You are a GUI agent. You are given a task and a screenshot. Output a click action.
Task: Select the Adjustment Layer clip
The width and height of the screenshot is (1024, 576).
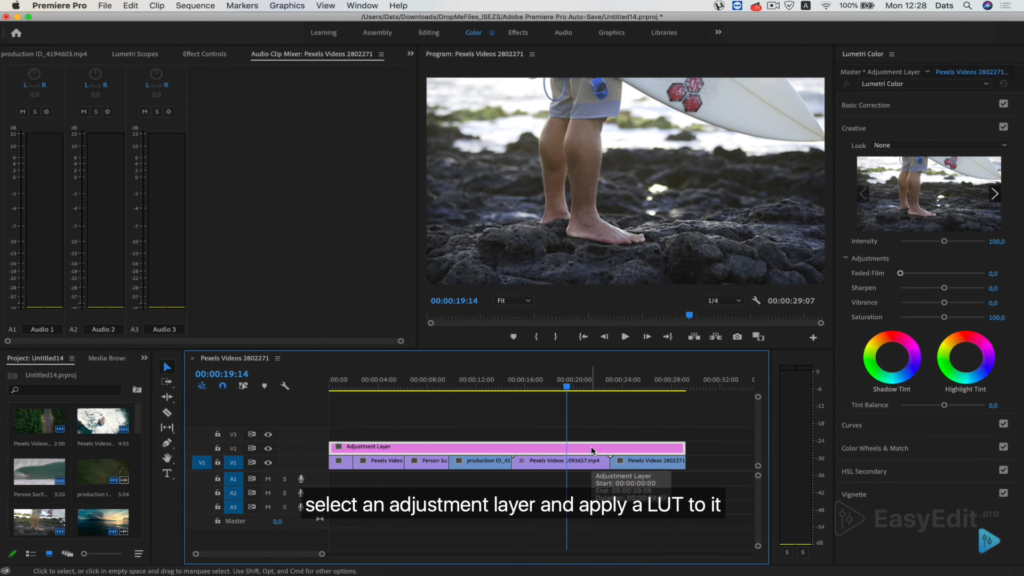pyautogui.click(x=507, y=447)
